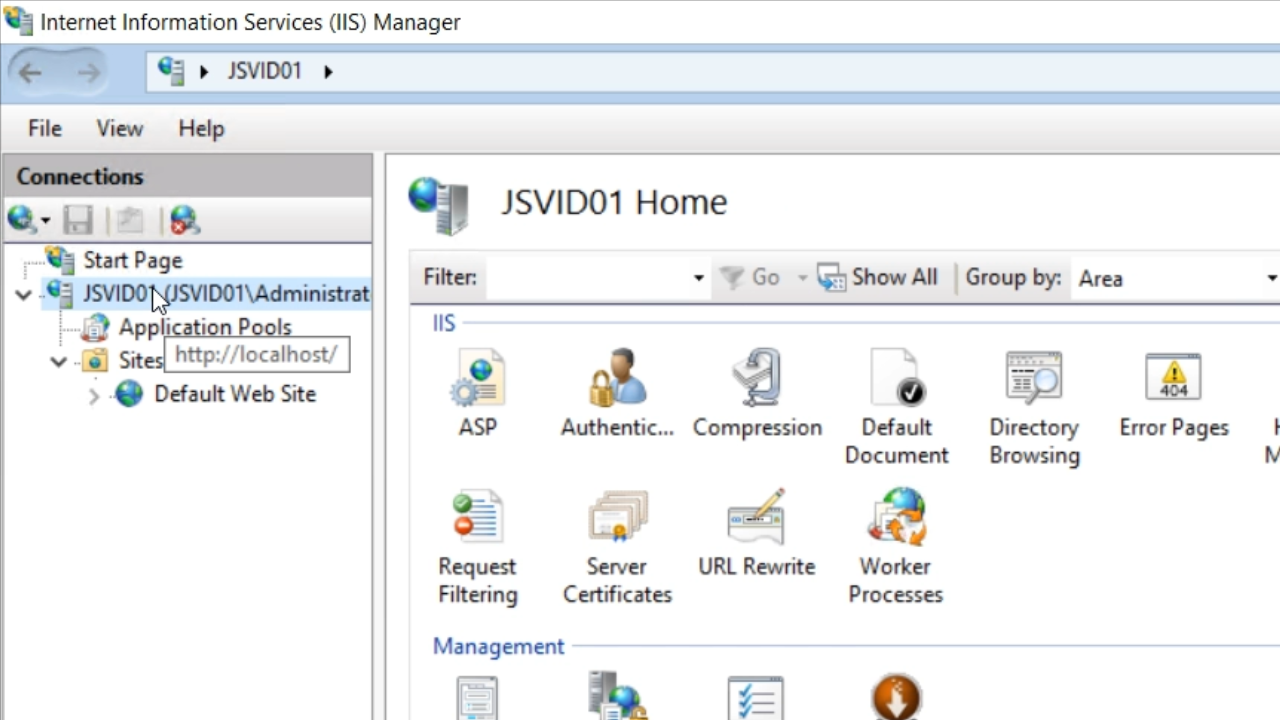
Task: Open the ASP feature icon
Action: coord(477,380)
